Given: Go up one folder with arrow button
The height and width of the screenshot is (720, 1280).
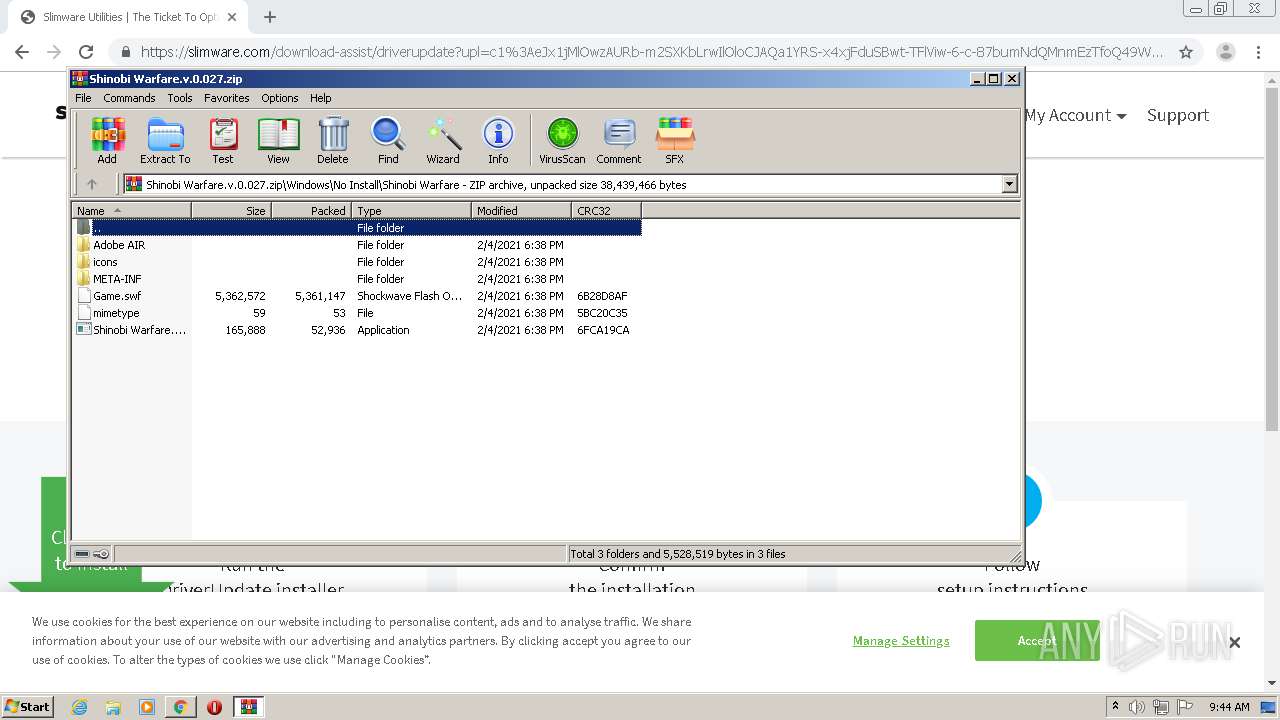Looking at the screenshot, I should pos(92,184).
